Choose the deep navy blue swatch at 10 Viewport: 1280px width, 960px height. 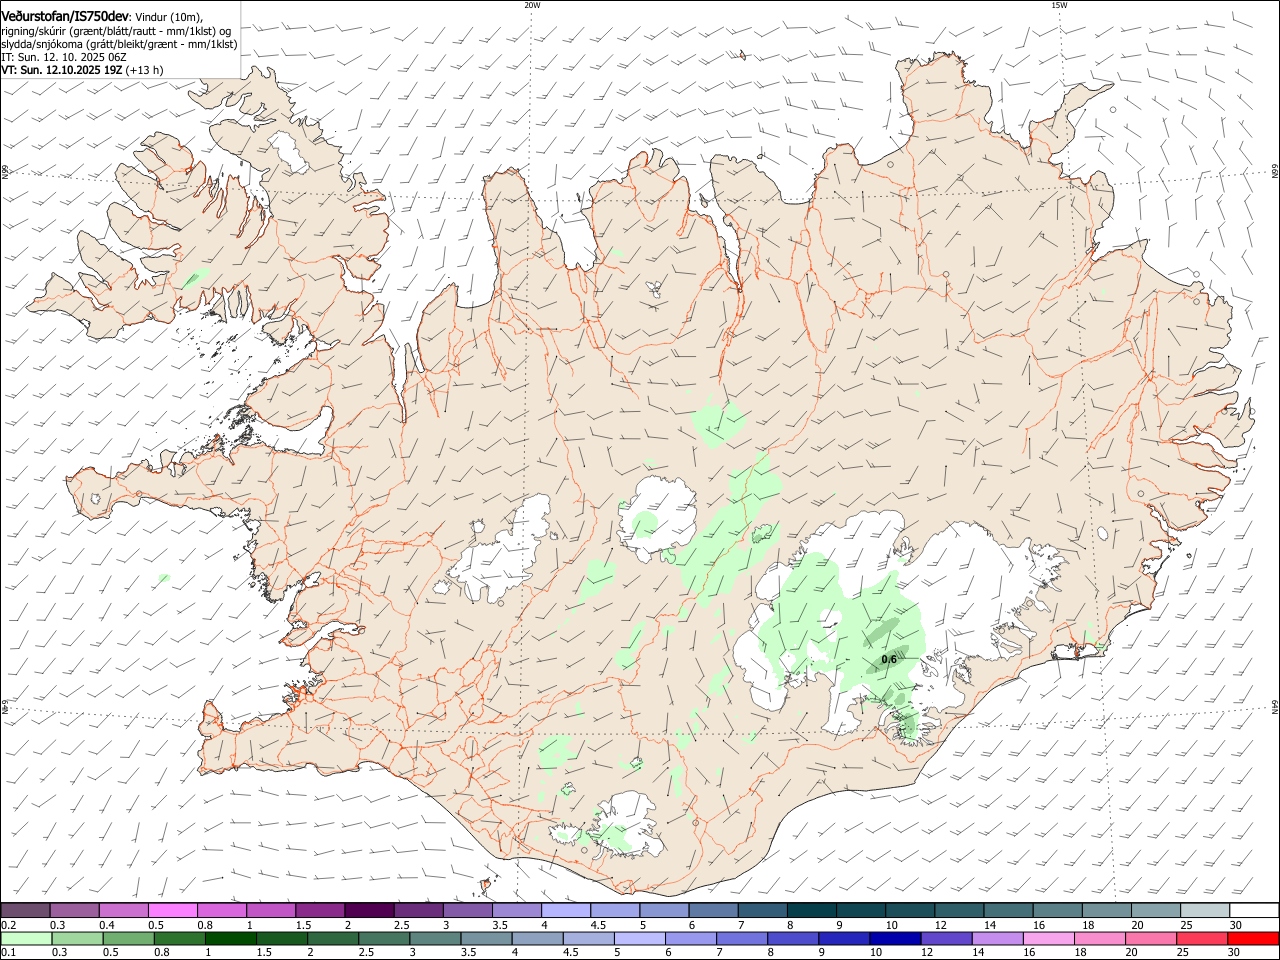pos(894,939)
